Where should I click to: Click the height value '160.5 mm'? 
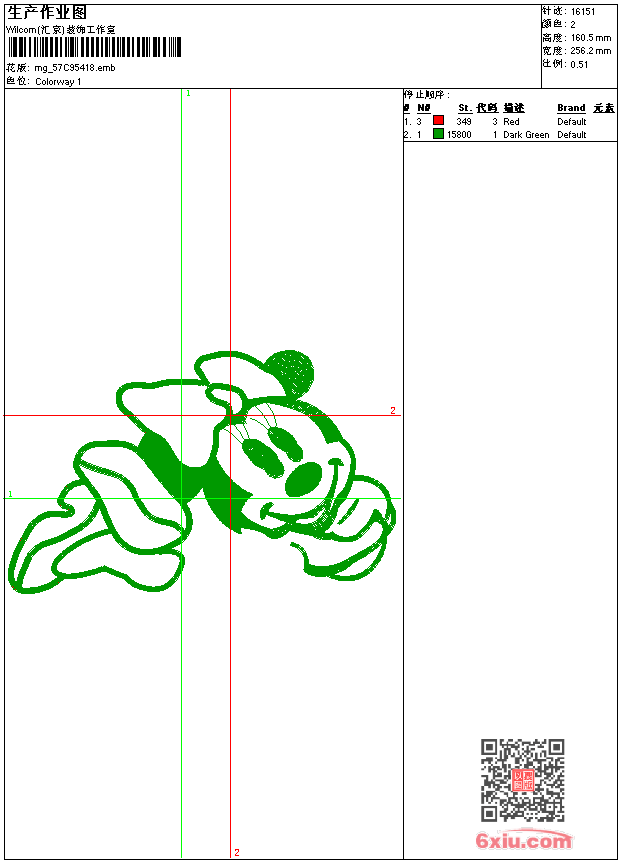coord(591,38)
